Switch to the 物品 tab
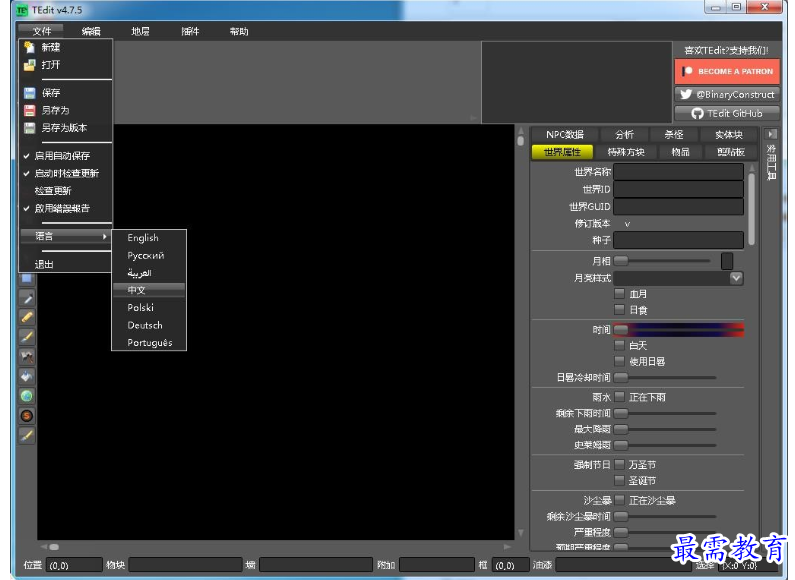Viewport: 795px width, 580px height. pos(680,152)
